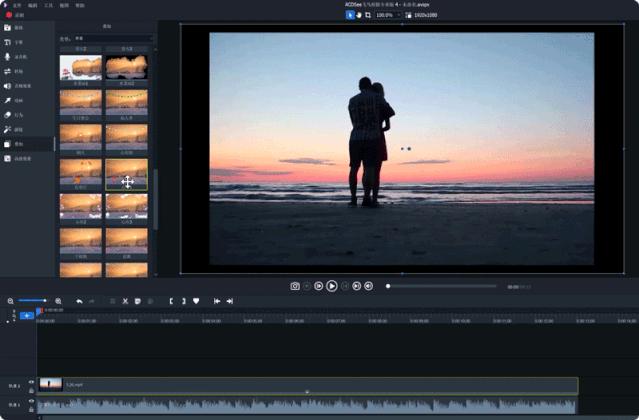This screenshot has height=420, width=639.
Task: Click the heart marker icon in the timeline toolbar
Action: [196, 300]
